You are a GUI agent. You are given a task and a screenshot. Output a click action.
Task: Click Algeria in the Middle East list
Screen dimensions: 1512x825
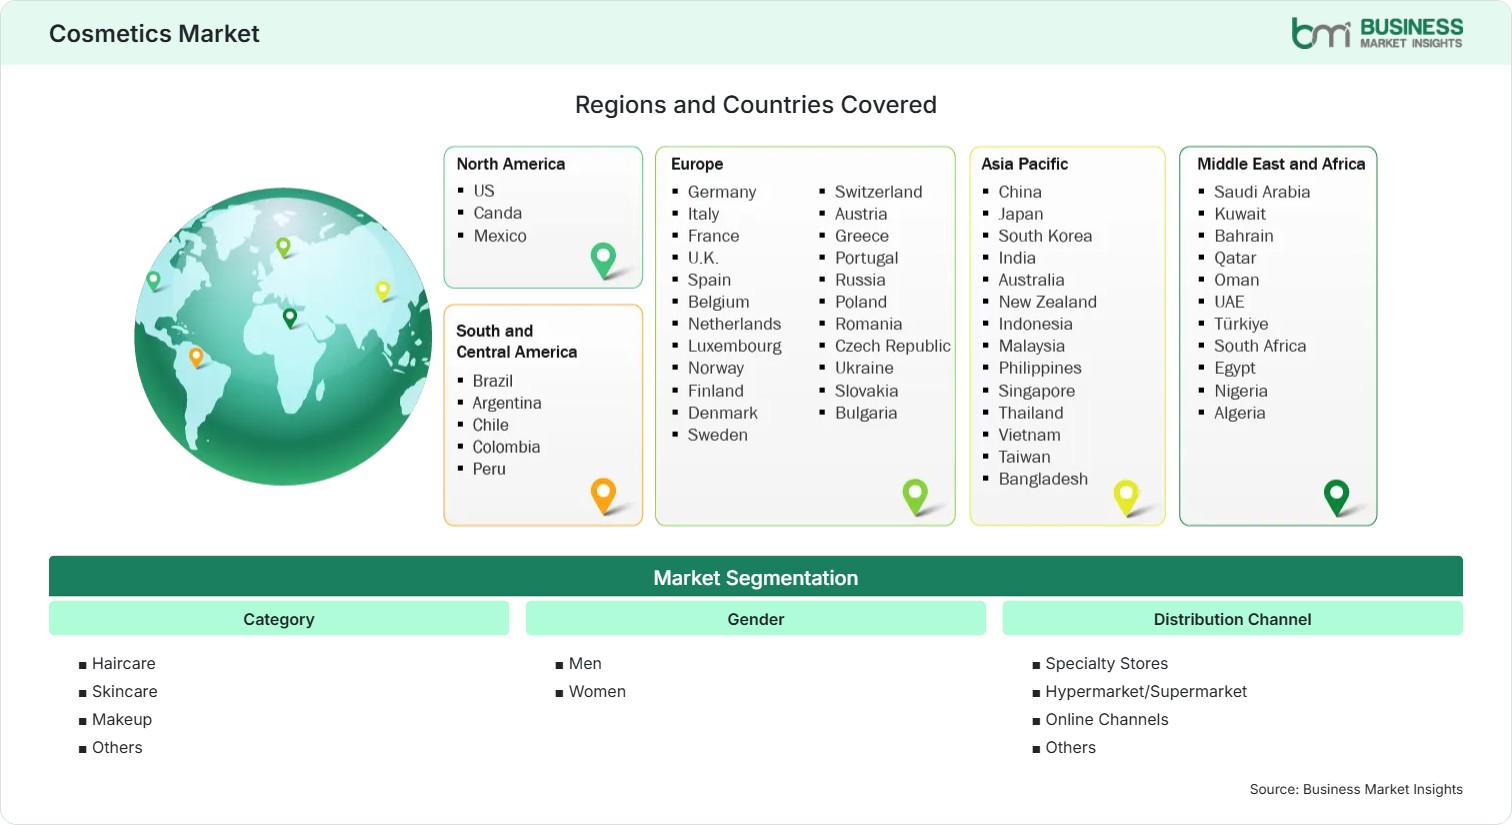1240,413
